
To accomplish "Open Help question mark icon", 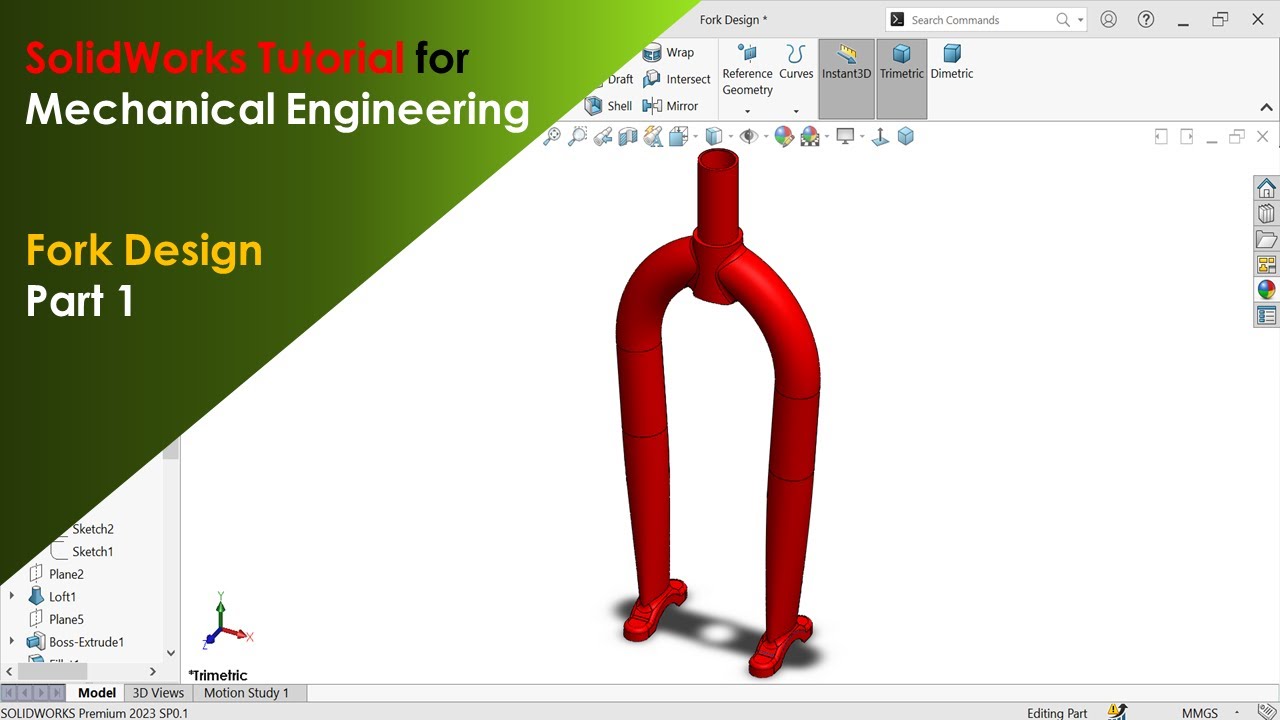I will [x=1146, y=19].
